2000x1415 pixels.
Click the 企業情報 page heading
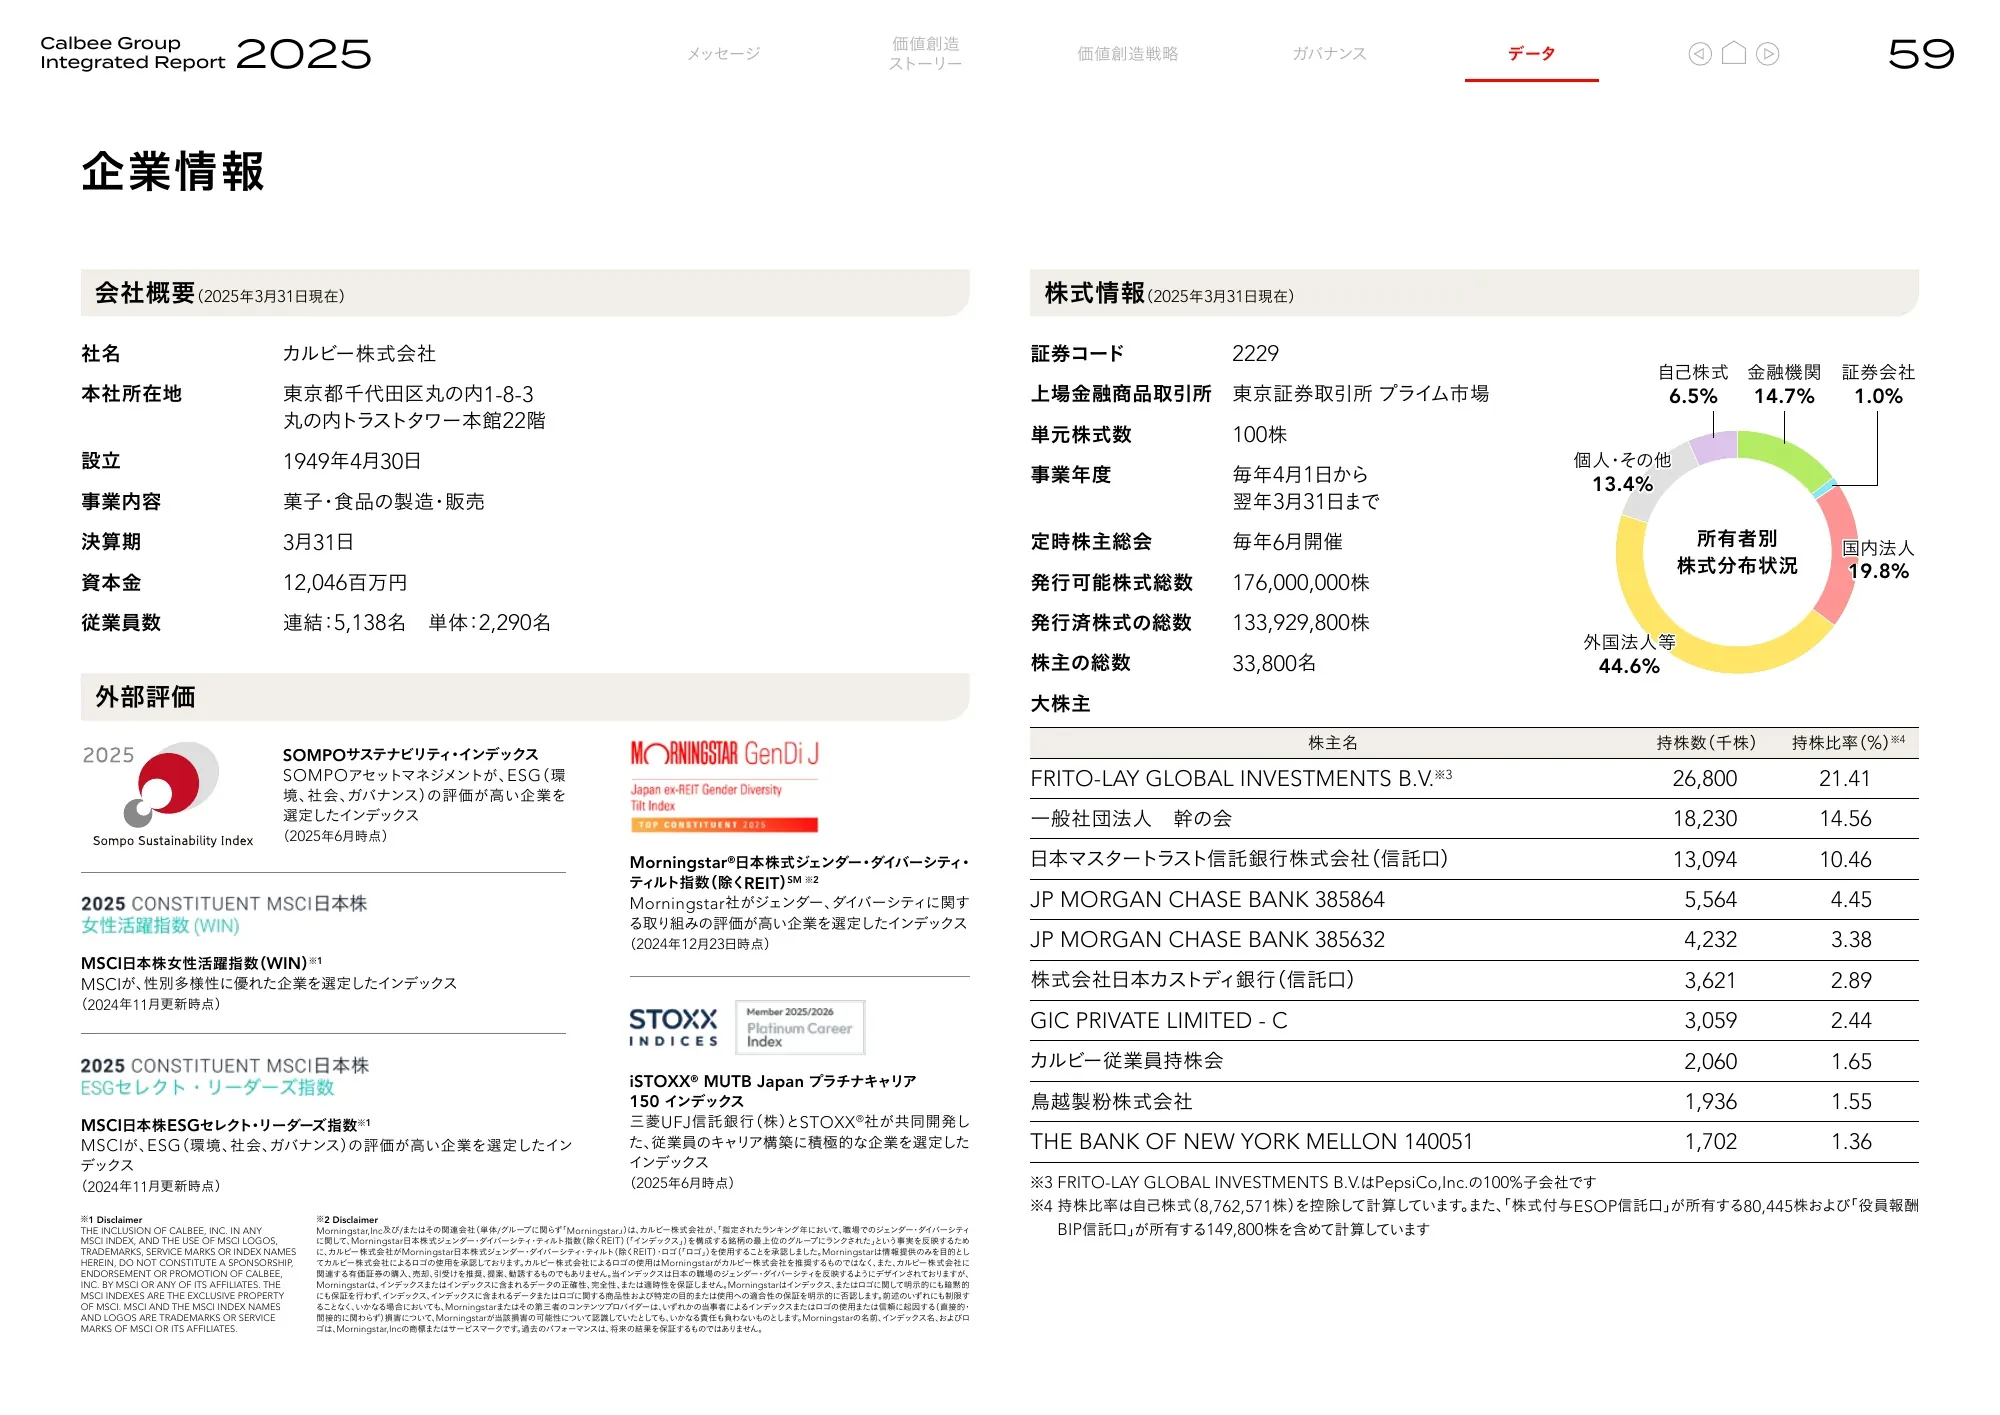click(173, 171)
